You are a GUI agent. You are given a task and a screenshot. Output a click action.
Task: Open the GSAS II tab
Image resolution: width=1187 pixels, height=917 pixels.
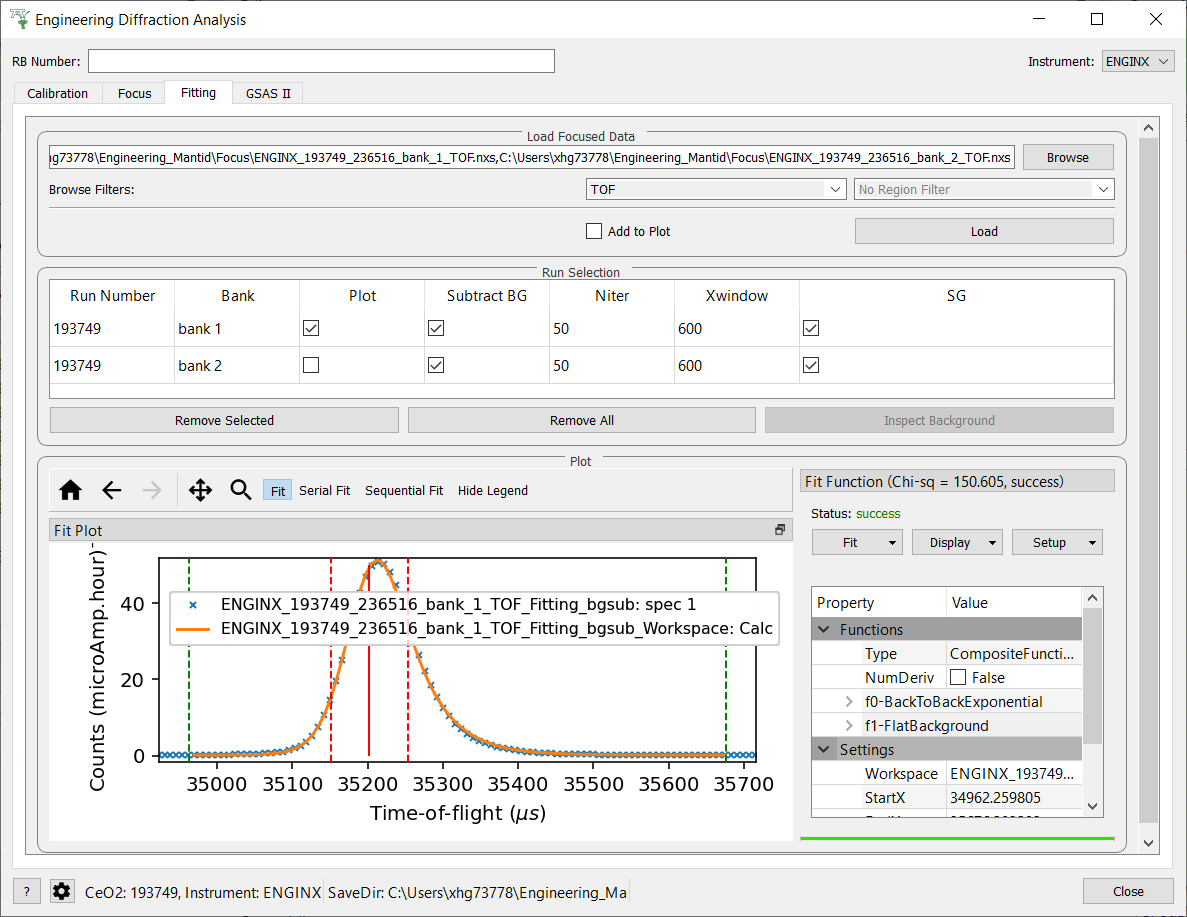[x=268, y=93]
